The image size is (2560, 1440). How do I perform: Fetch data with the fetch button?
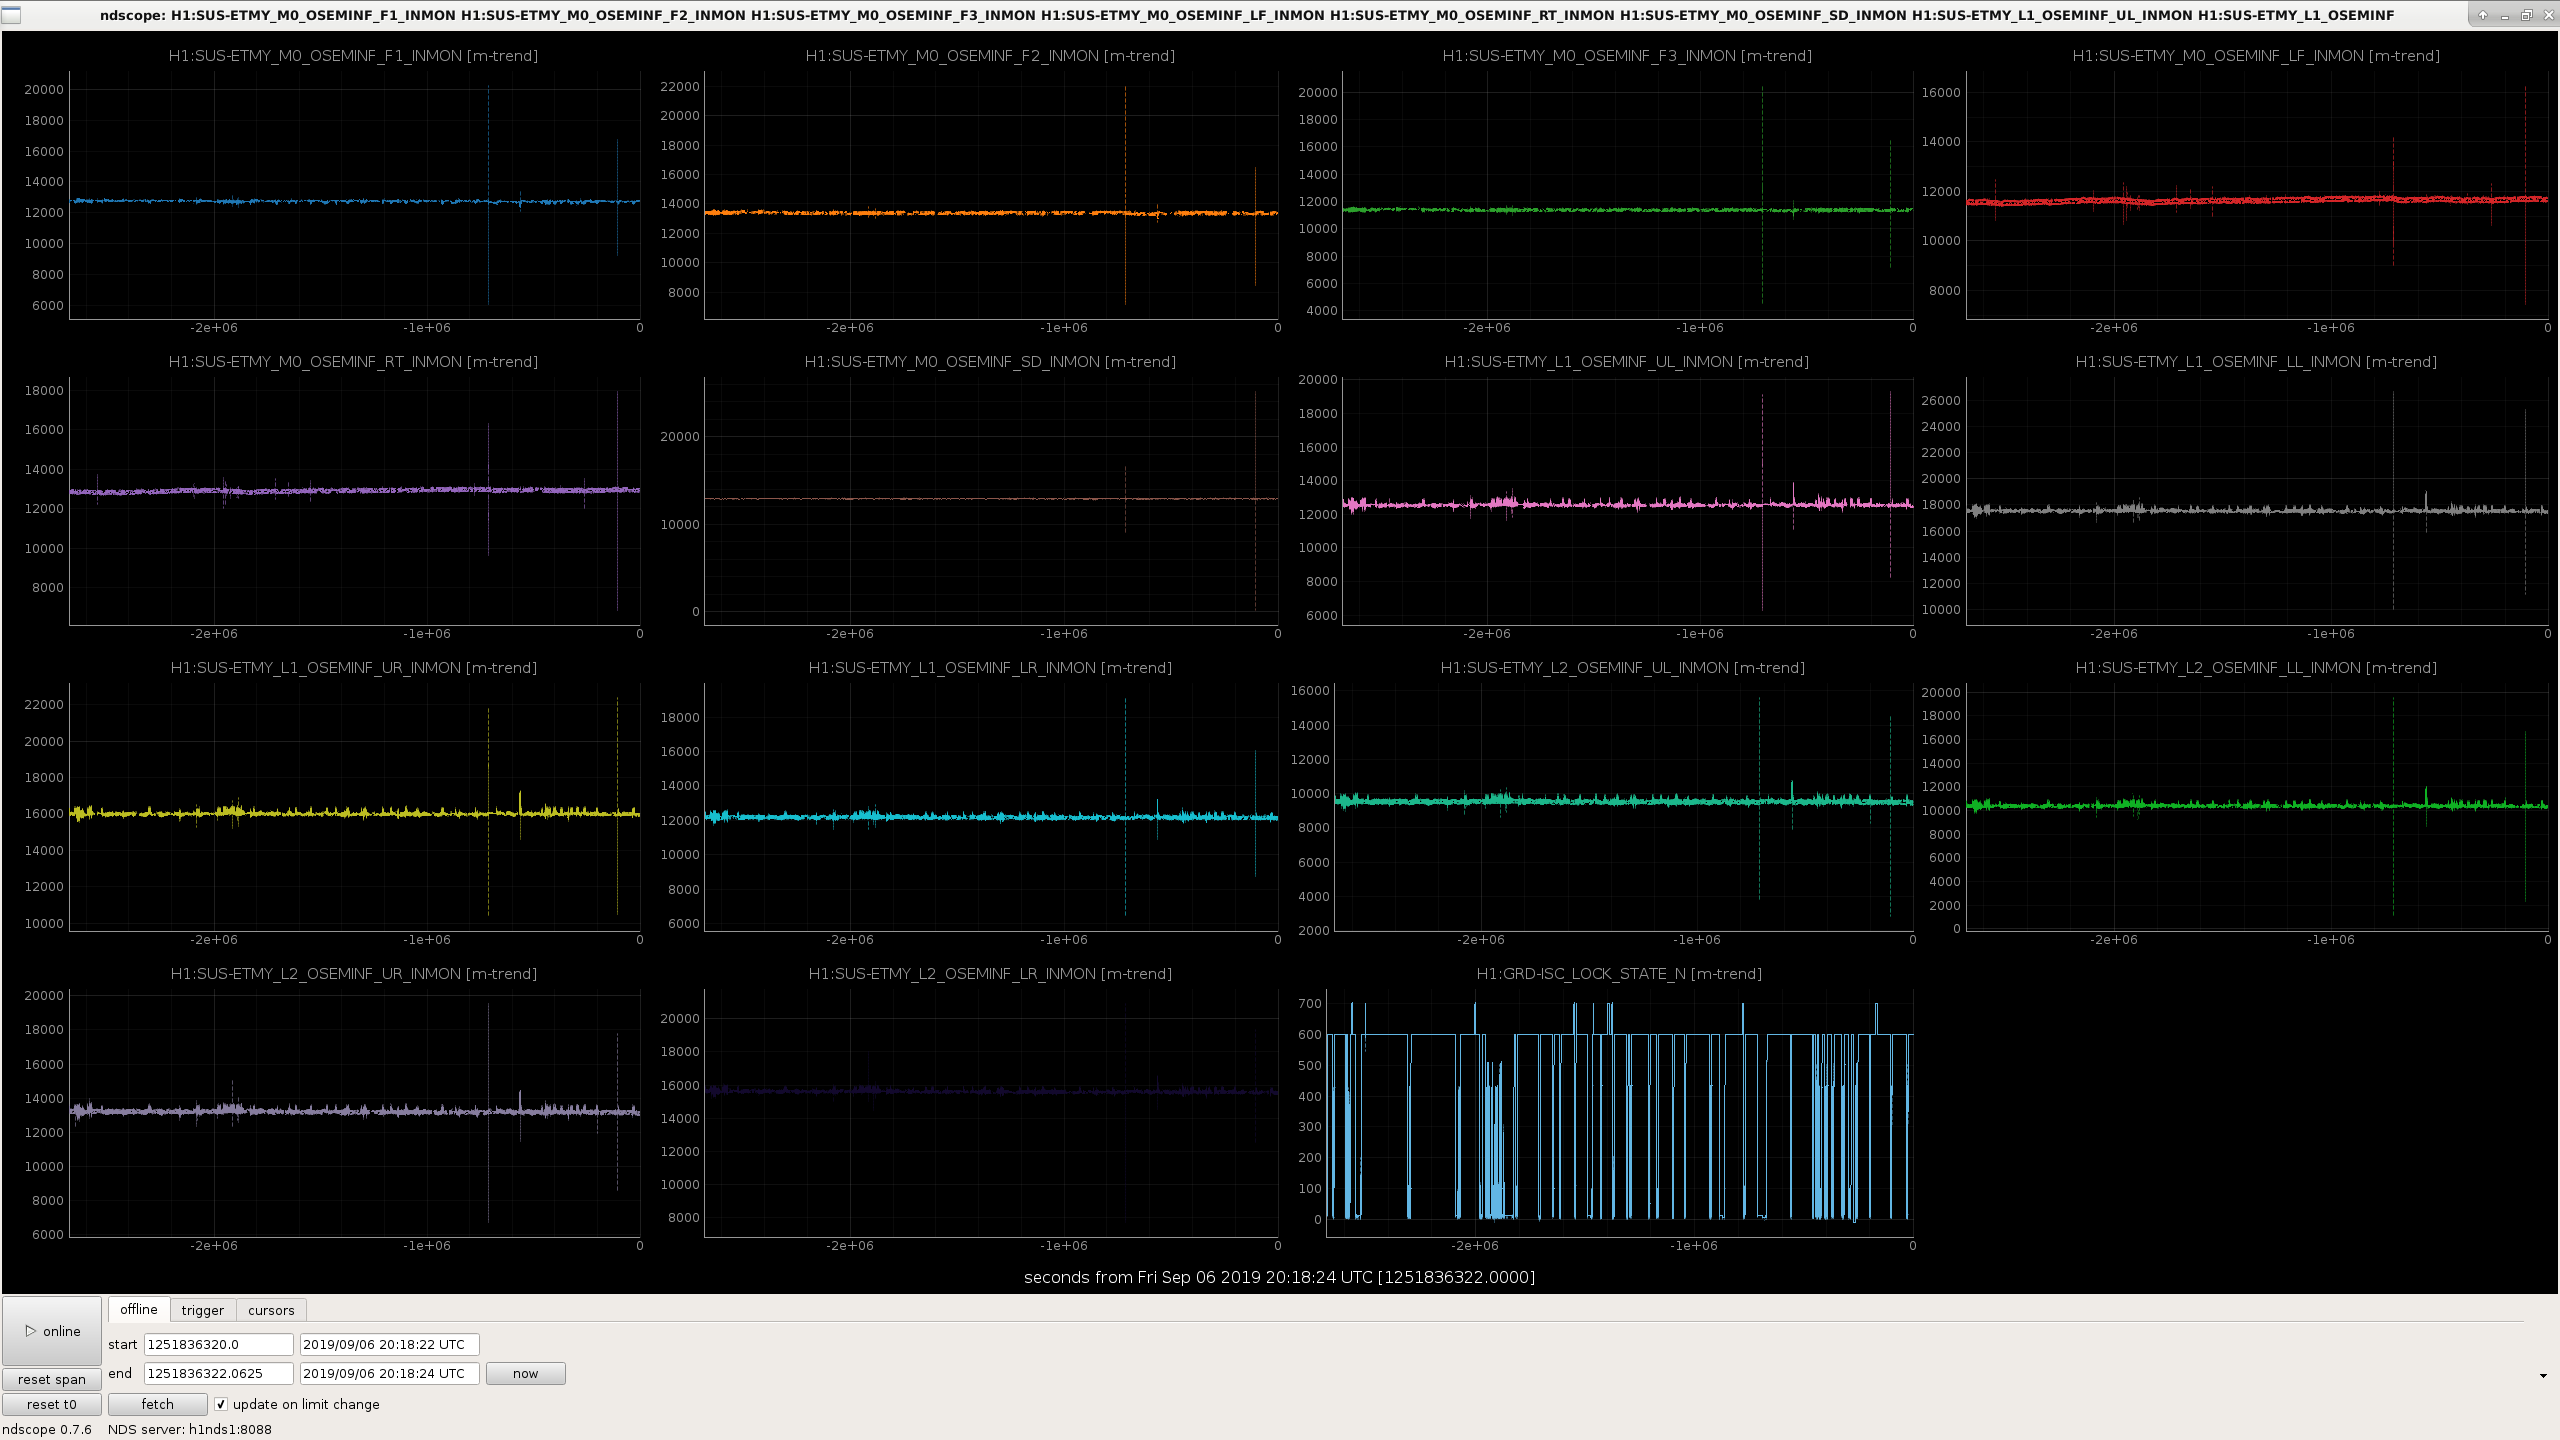pyautogui.click(x=157, y=1404)
